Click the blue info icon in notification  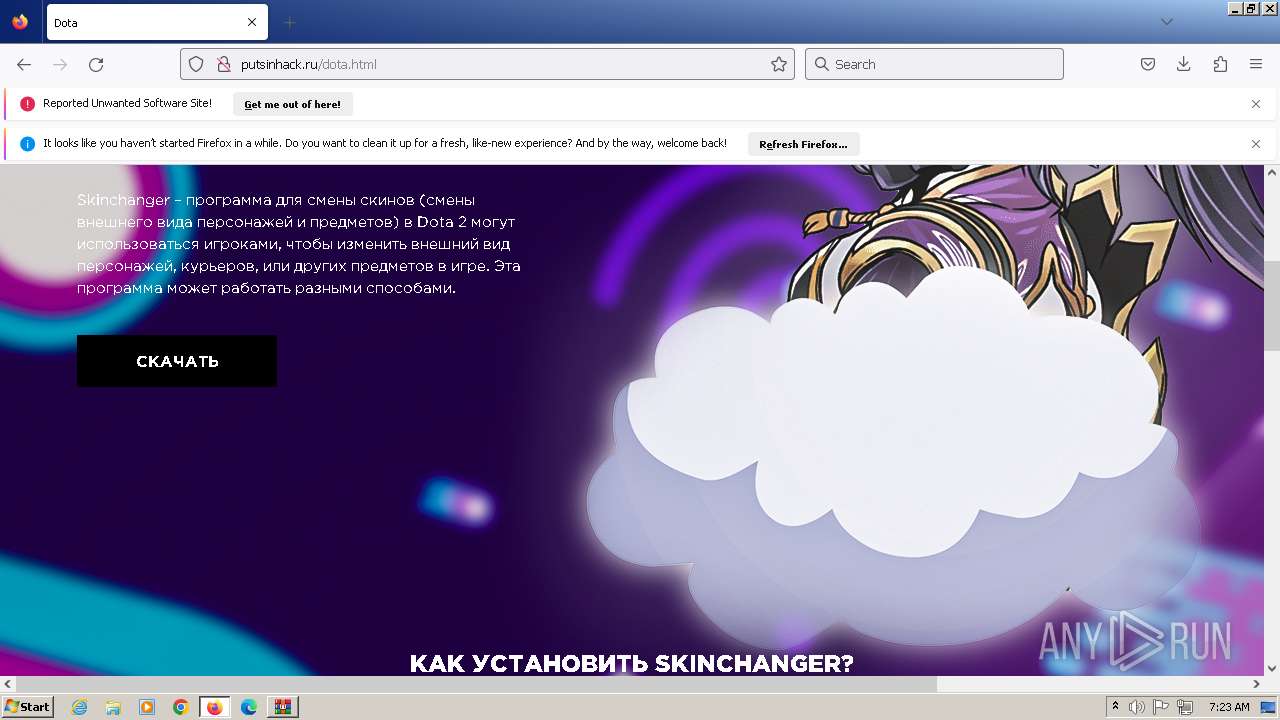click(27, 144)
